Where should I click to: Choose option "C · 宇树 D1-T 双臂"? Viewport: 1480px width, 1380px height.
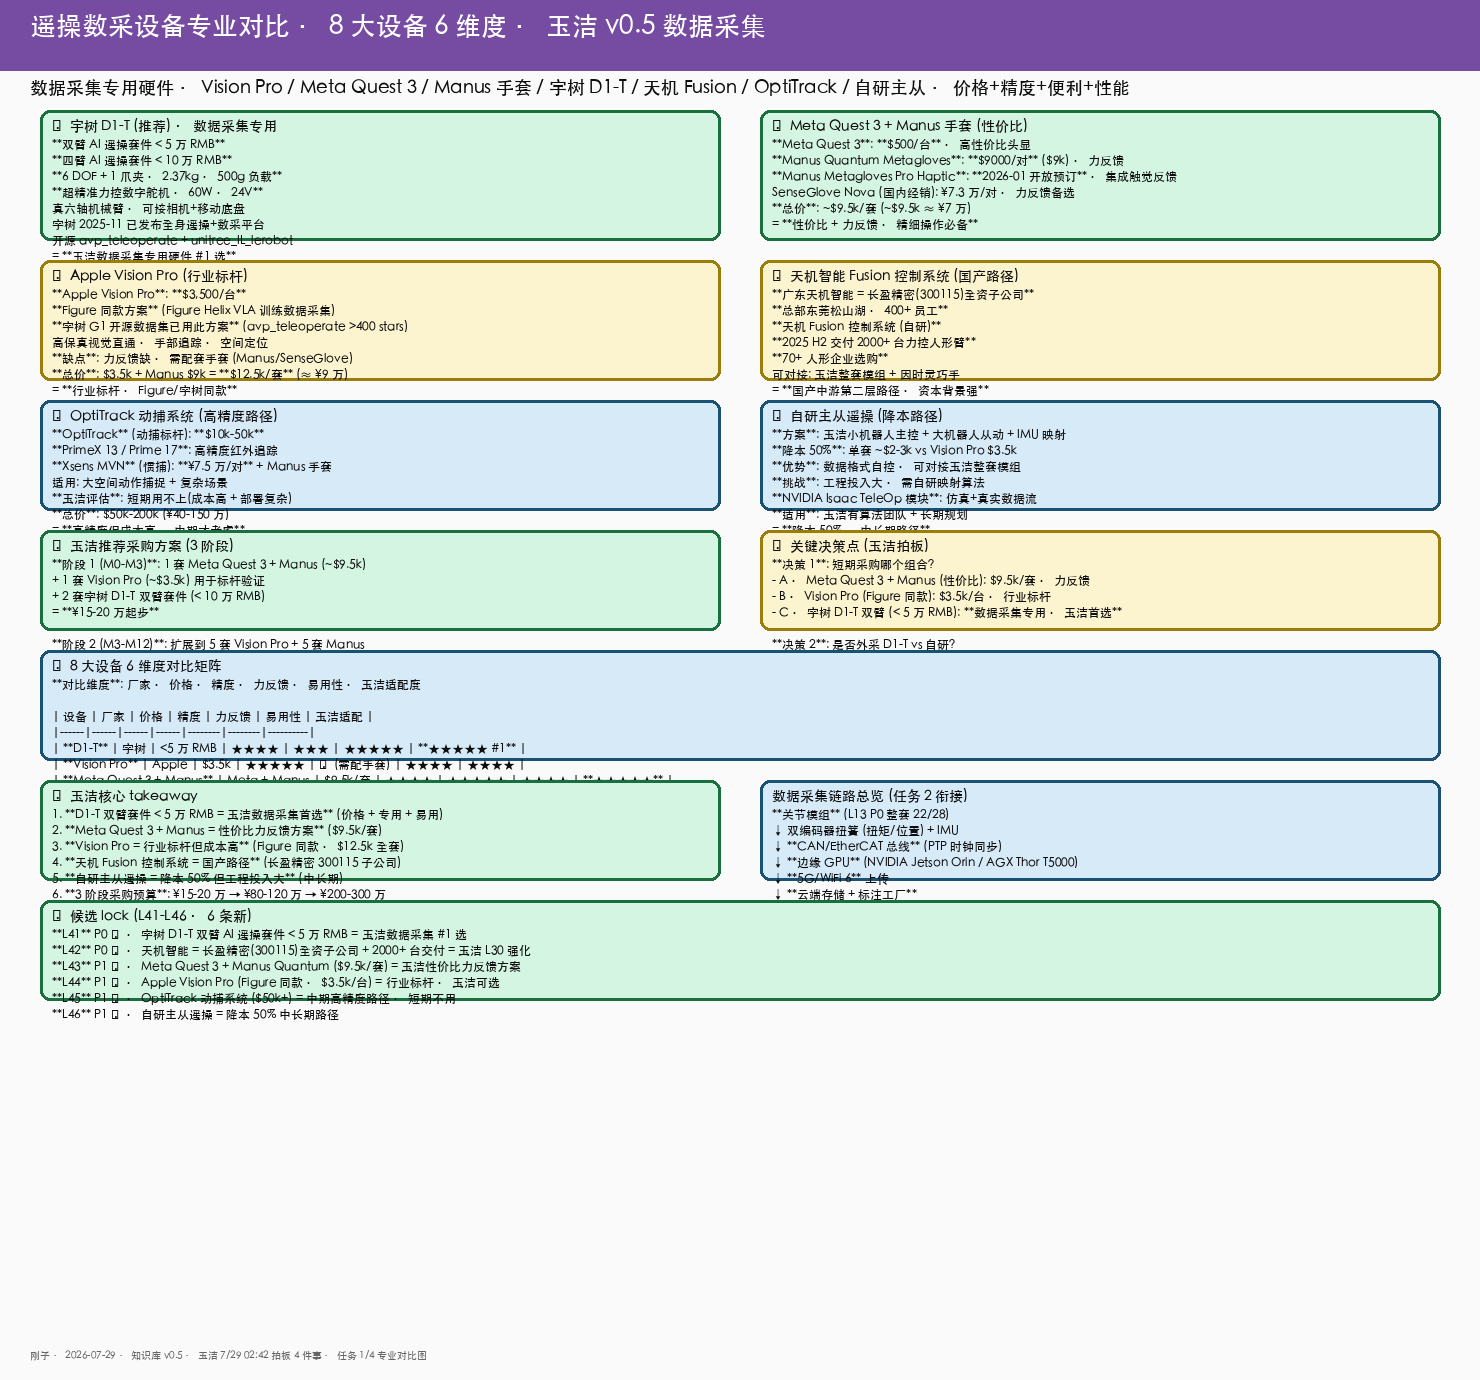point(947,612)
